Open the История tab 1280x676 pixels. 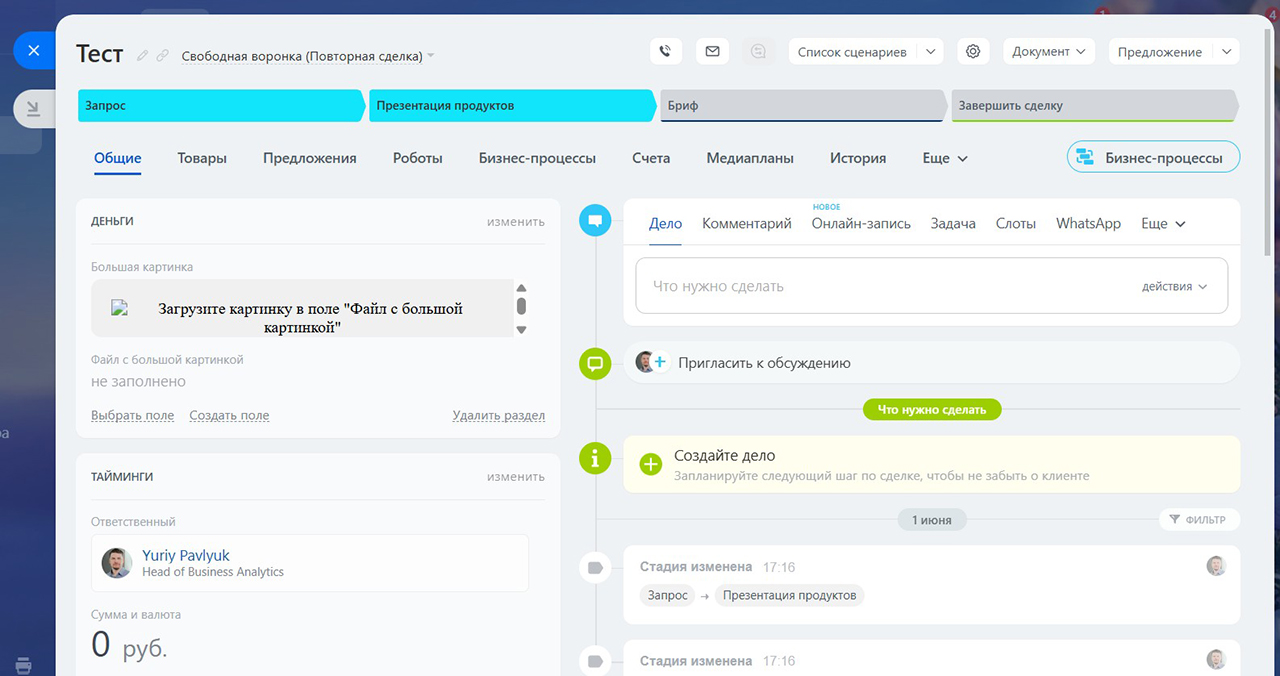(857, 158)
